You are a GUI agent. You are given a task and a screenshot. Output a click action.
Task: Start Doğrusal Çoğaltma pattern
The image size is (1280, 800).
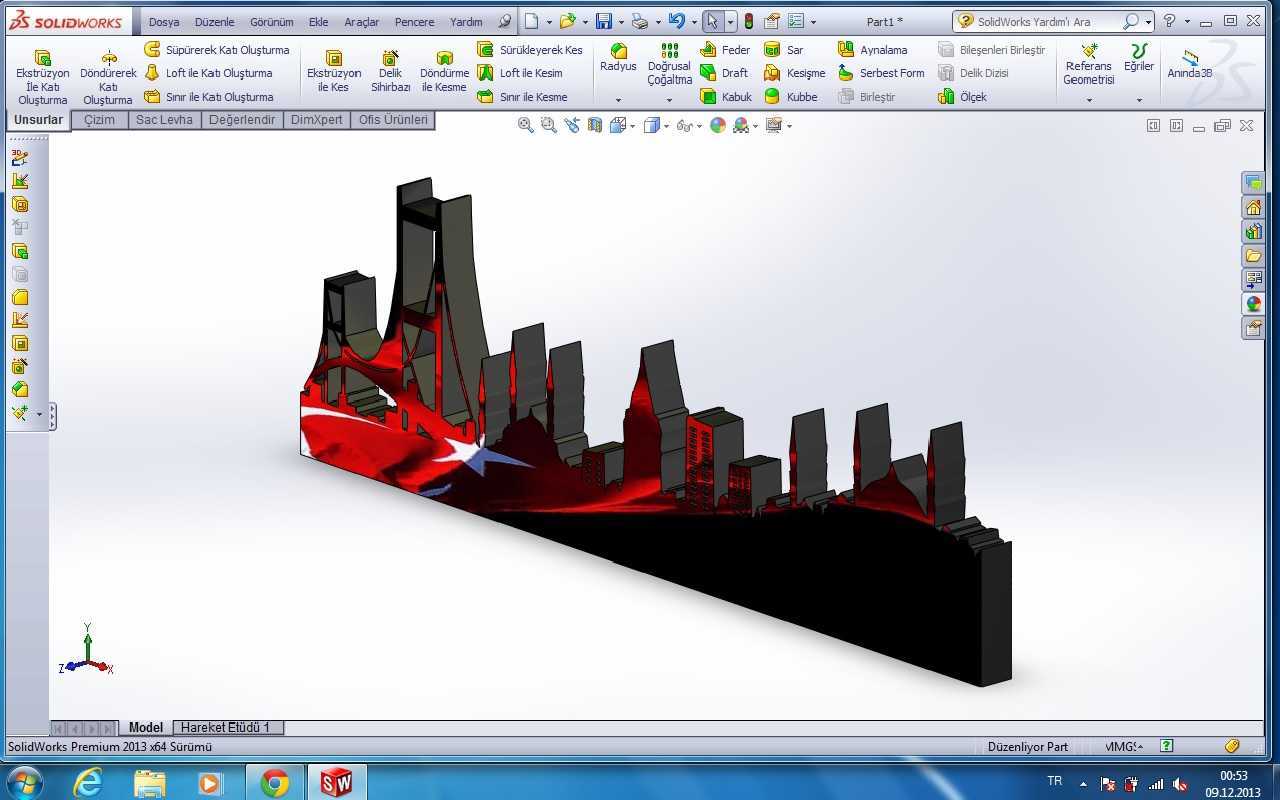point(669,64)
